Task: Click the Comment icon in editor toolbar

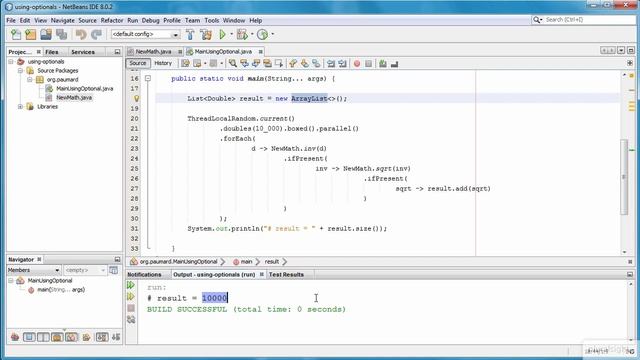Action: coord(383,64)
